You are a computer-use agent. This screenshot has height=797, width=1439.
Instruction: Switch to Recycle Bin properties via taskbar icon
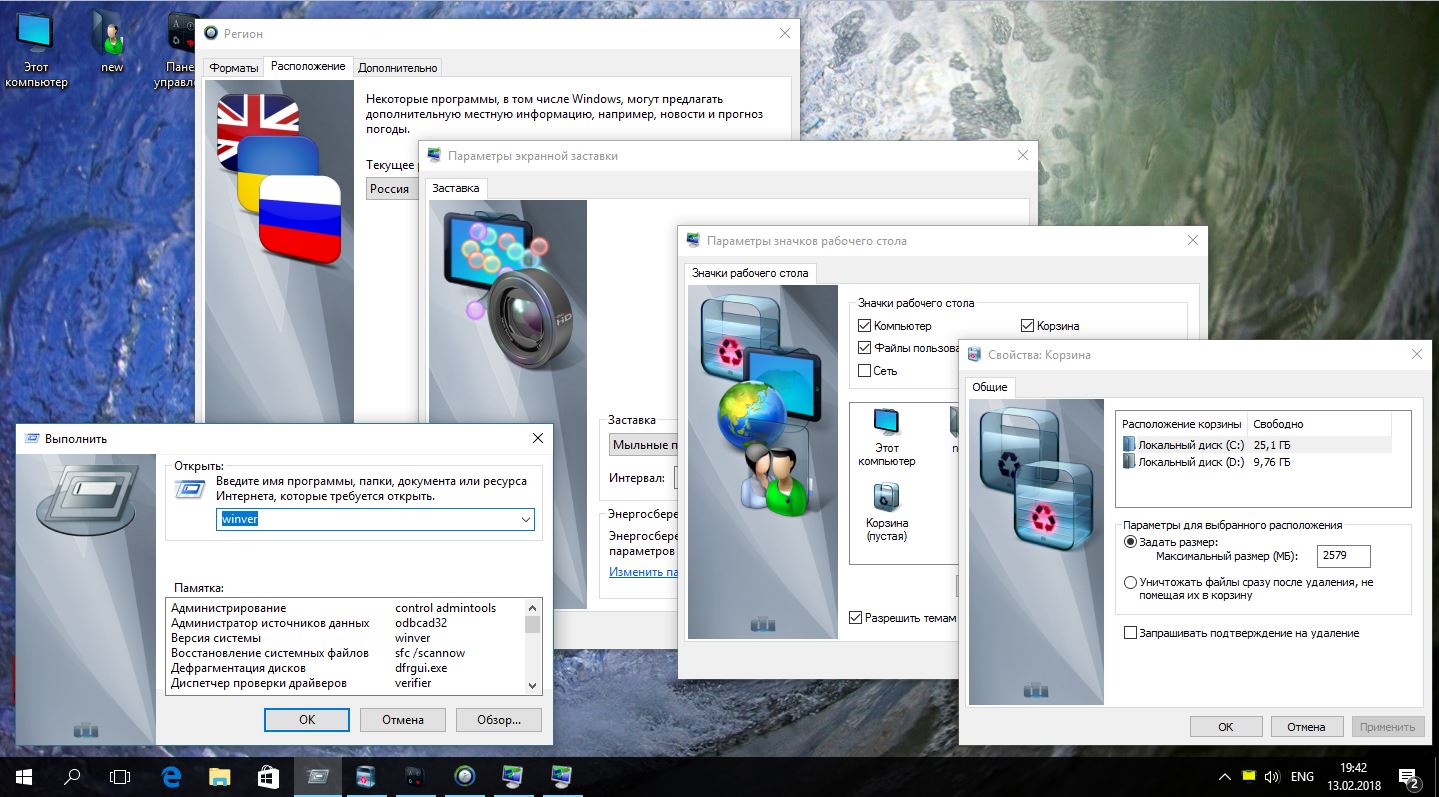click(366, 776)
